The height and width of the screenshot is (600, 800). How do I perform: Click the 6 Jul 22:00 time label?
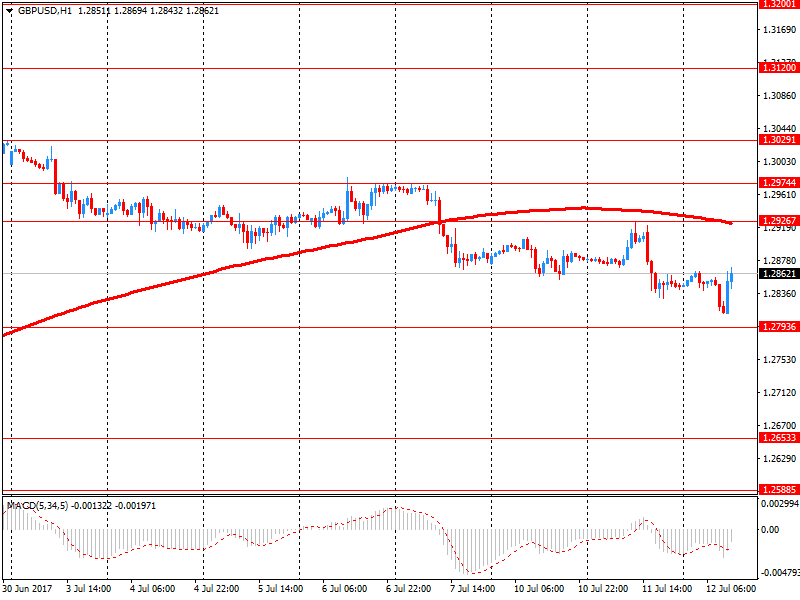click(409, 588)
